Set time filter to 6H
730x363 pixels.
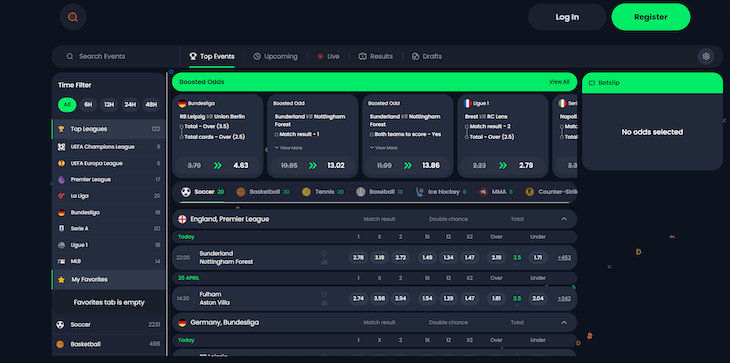click(x=88, y=105)
